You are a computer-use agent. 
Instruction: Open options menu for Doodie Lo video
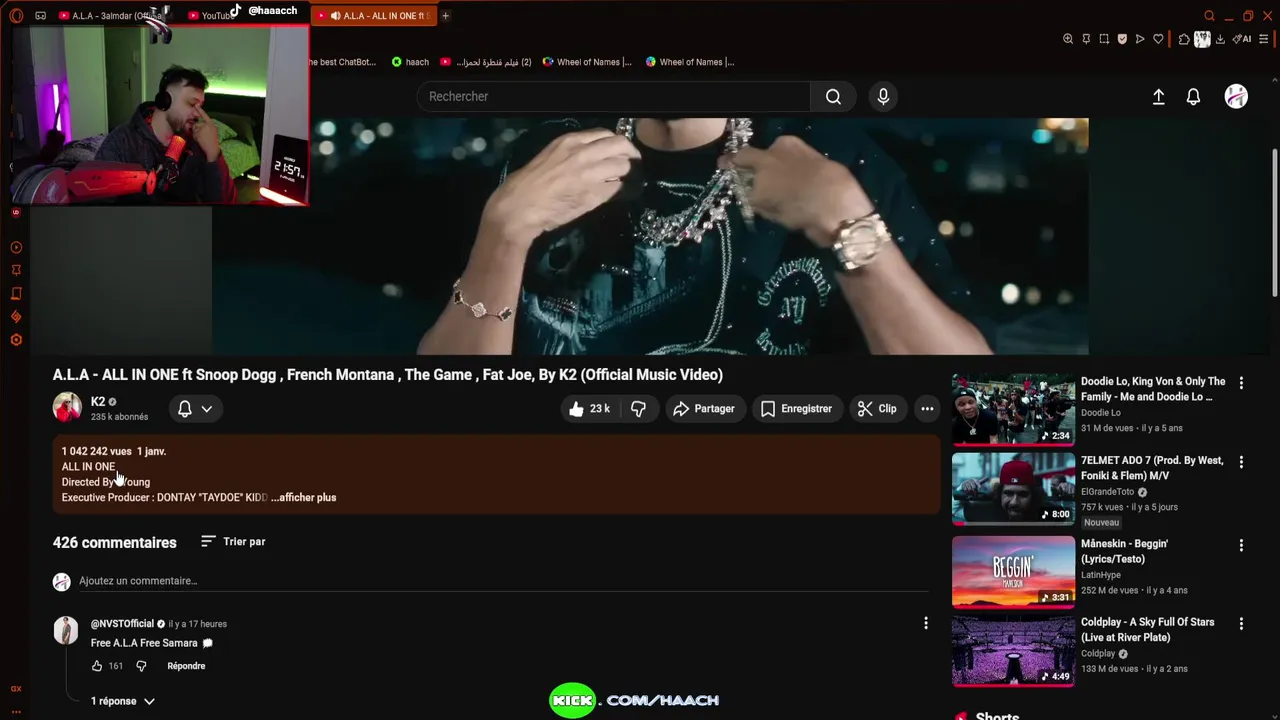1241,383
